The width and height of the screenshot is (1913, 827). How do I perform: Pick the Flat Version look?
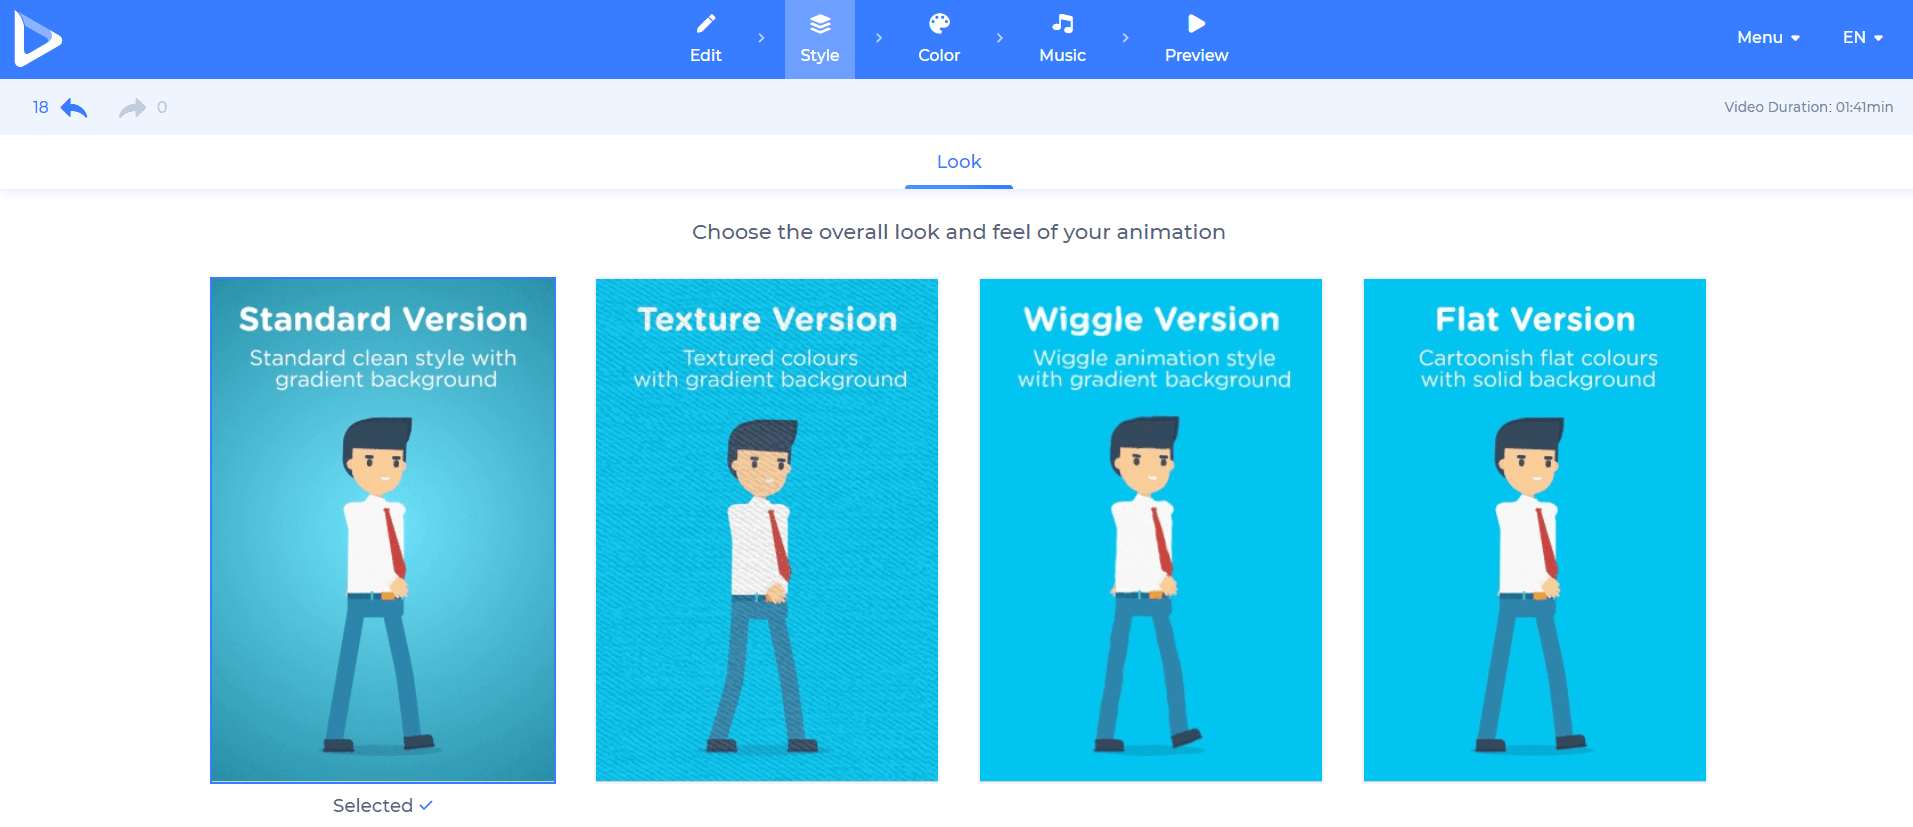tap(1534, 530)
